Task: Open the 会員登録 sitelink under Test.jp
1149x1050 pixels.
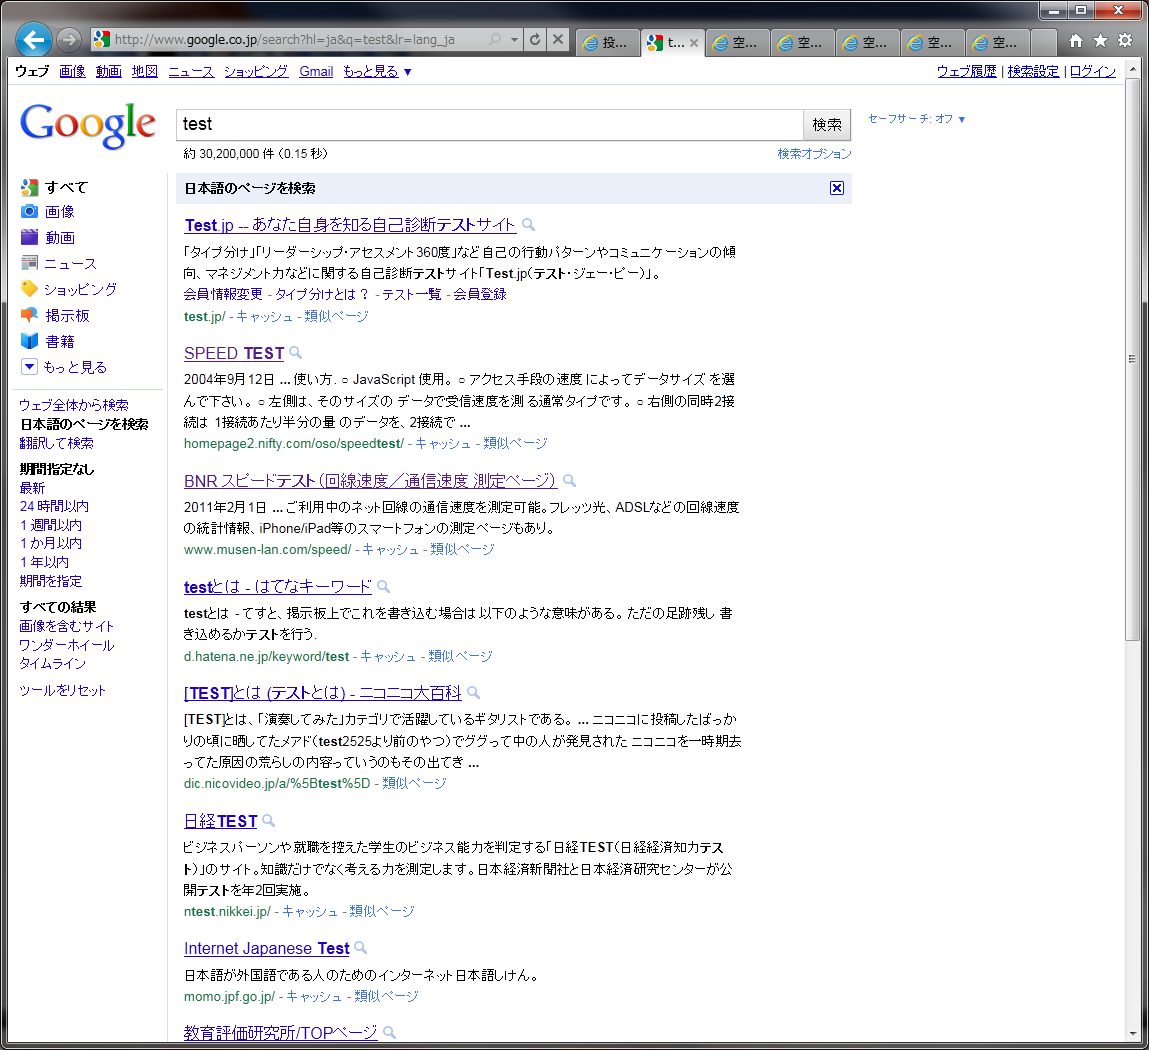Action: (479, 295)
